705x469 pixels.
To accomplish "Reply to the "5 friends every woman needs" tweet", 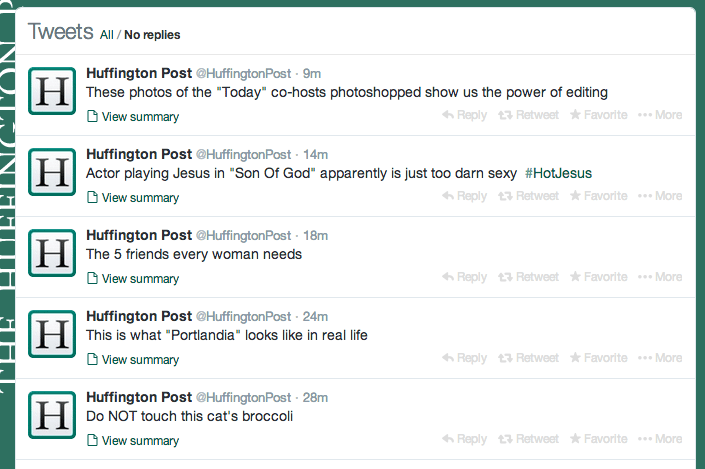I will point(464,277).
